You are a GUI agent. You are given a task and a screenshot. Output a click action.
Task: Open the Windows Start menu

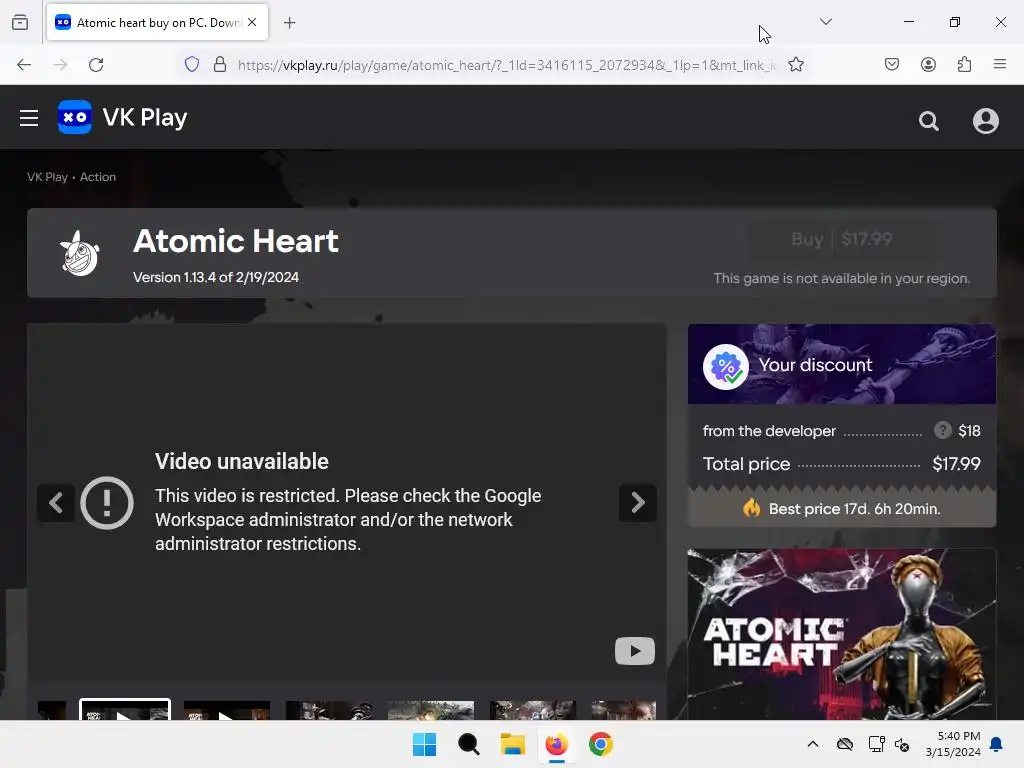[x=424, y=744]
